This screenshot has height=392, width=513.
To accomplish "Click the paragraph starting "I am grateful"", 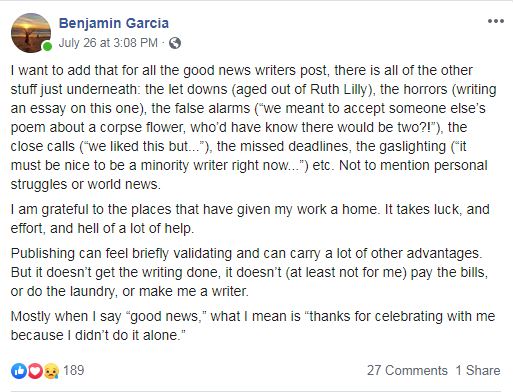I will [250, 219].
